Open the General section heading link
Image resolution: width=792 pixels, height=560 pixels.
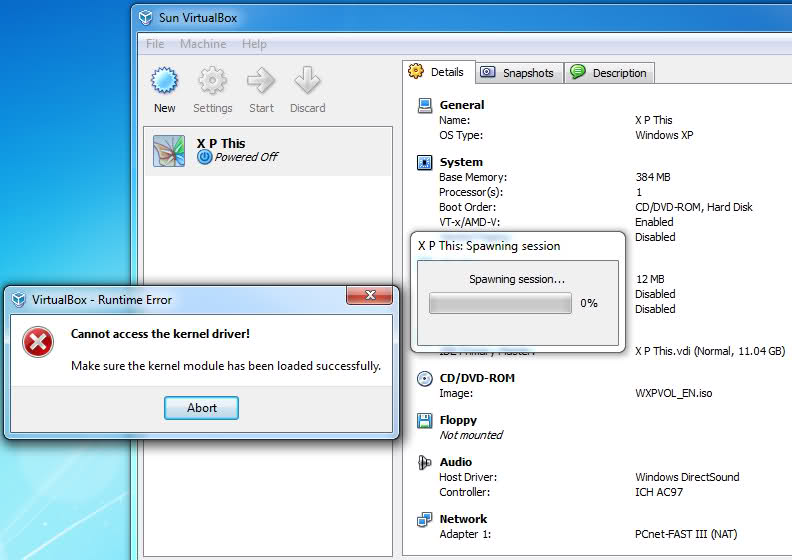(462, 105)
